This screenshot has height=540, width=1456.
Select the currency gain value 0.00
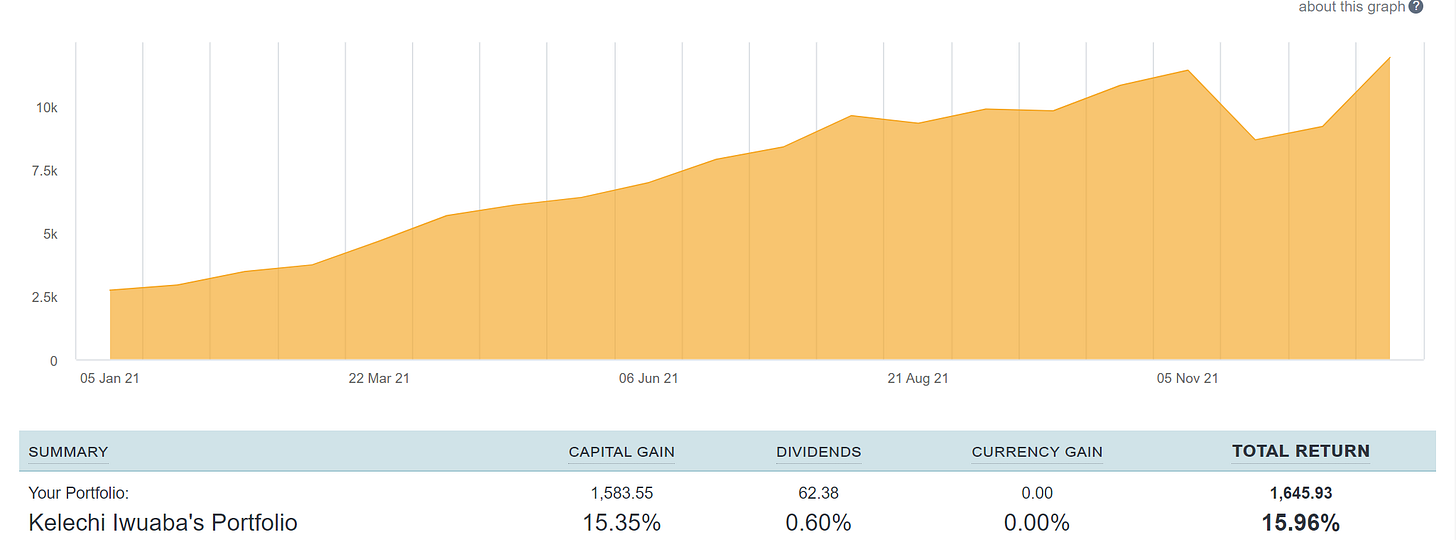coord(1037,493)
